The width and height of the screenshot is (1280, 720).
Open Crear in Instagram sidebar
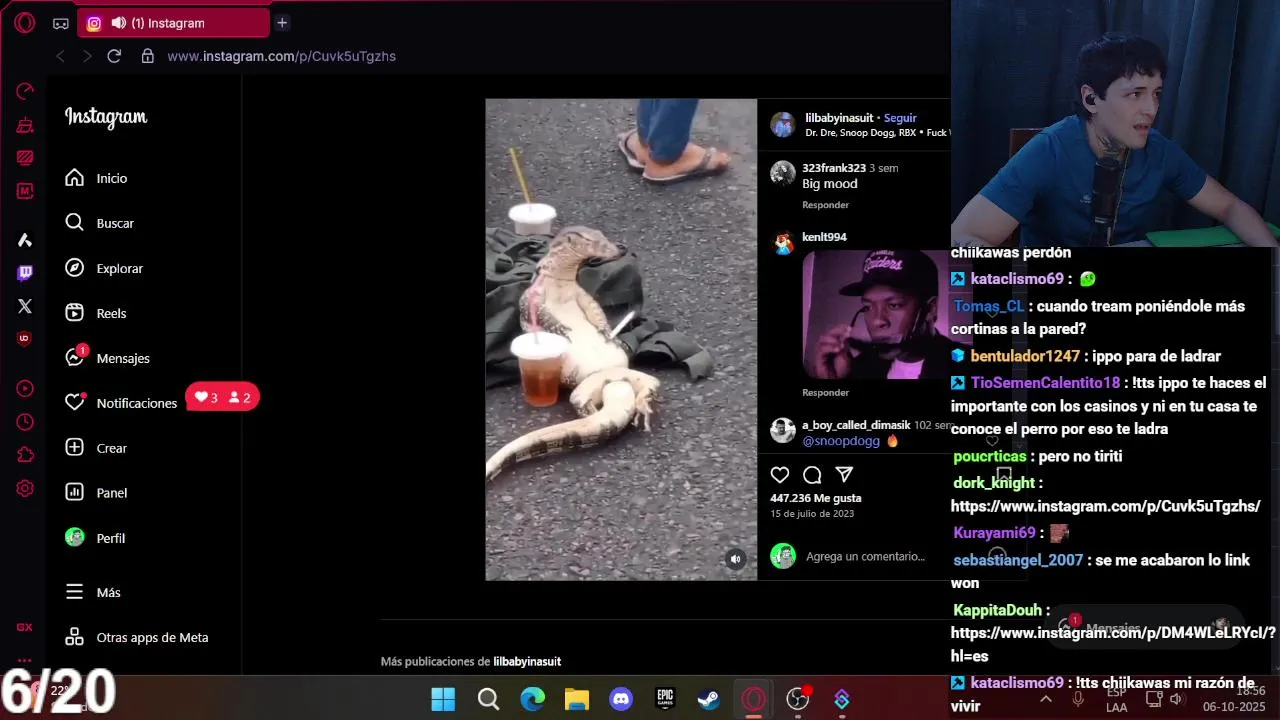coord(96,448)
